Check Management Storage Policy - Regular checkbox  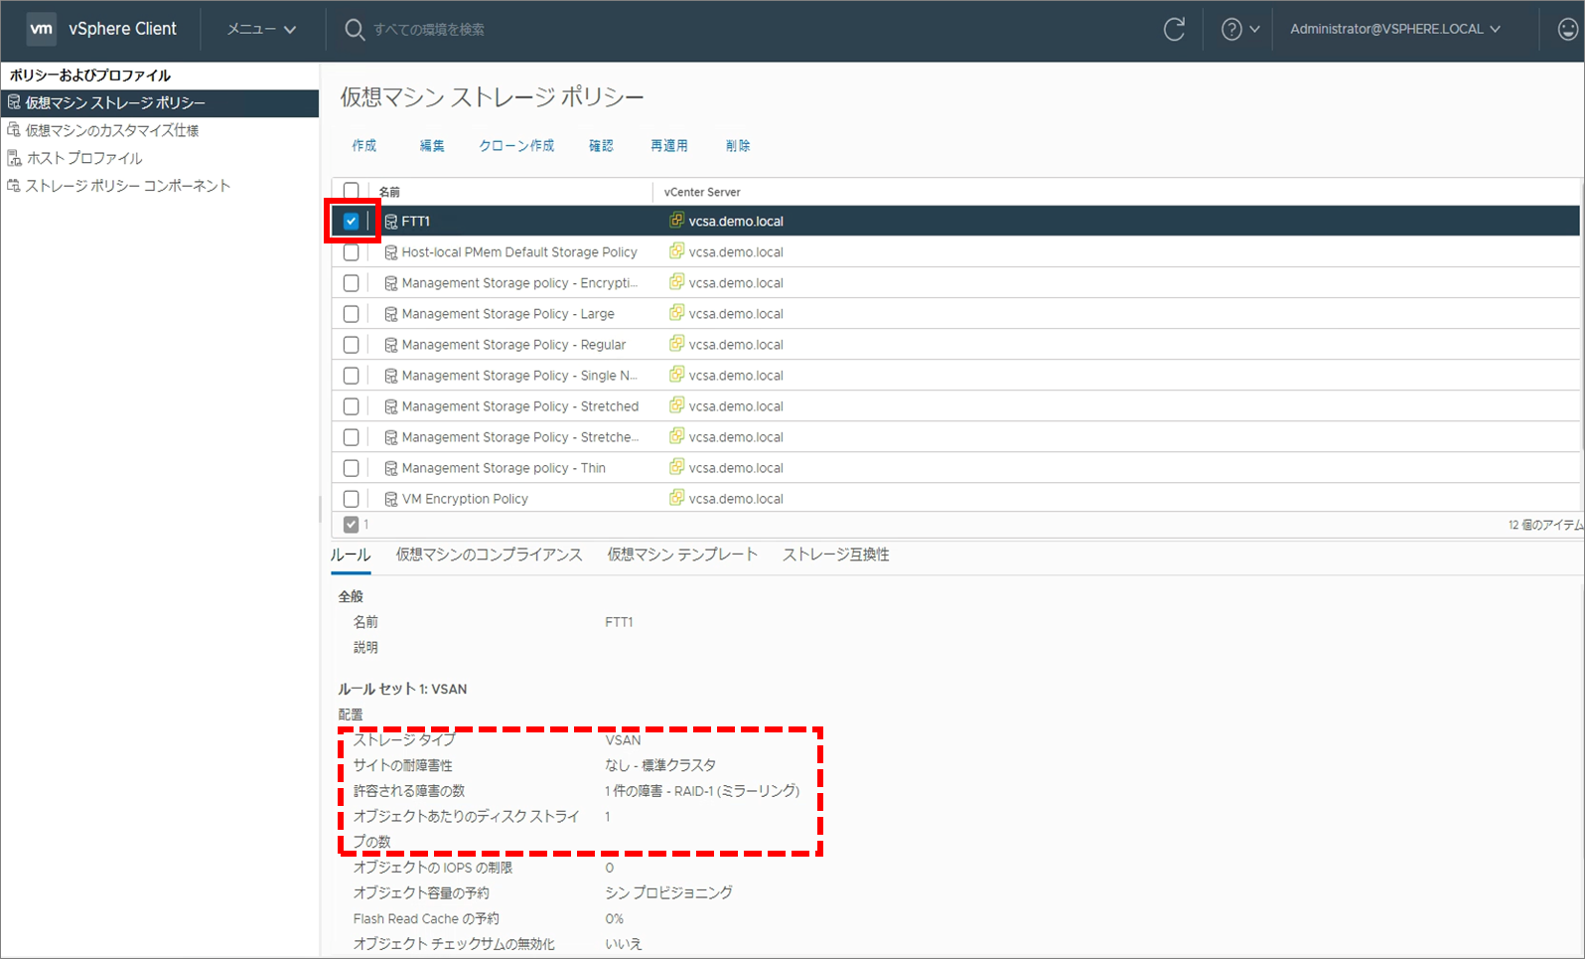tap(351, 345)
